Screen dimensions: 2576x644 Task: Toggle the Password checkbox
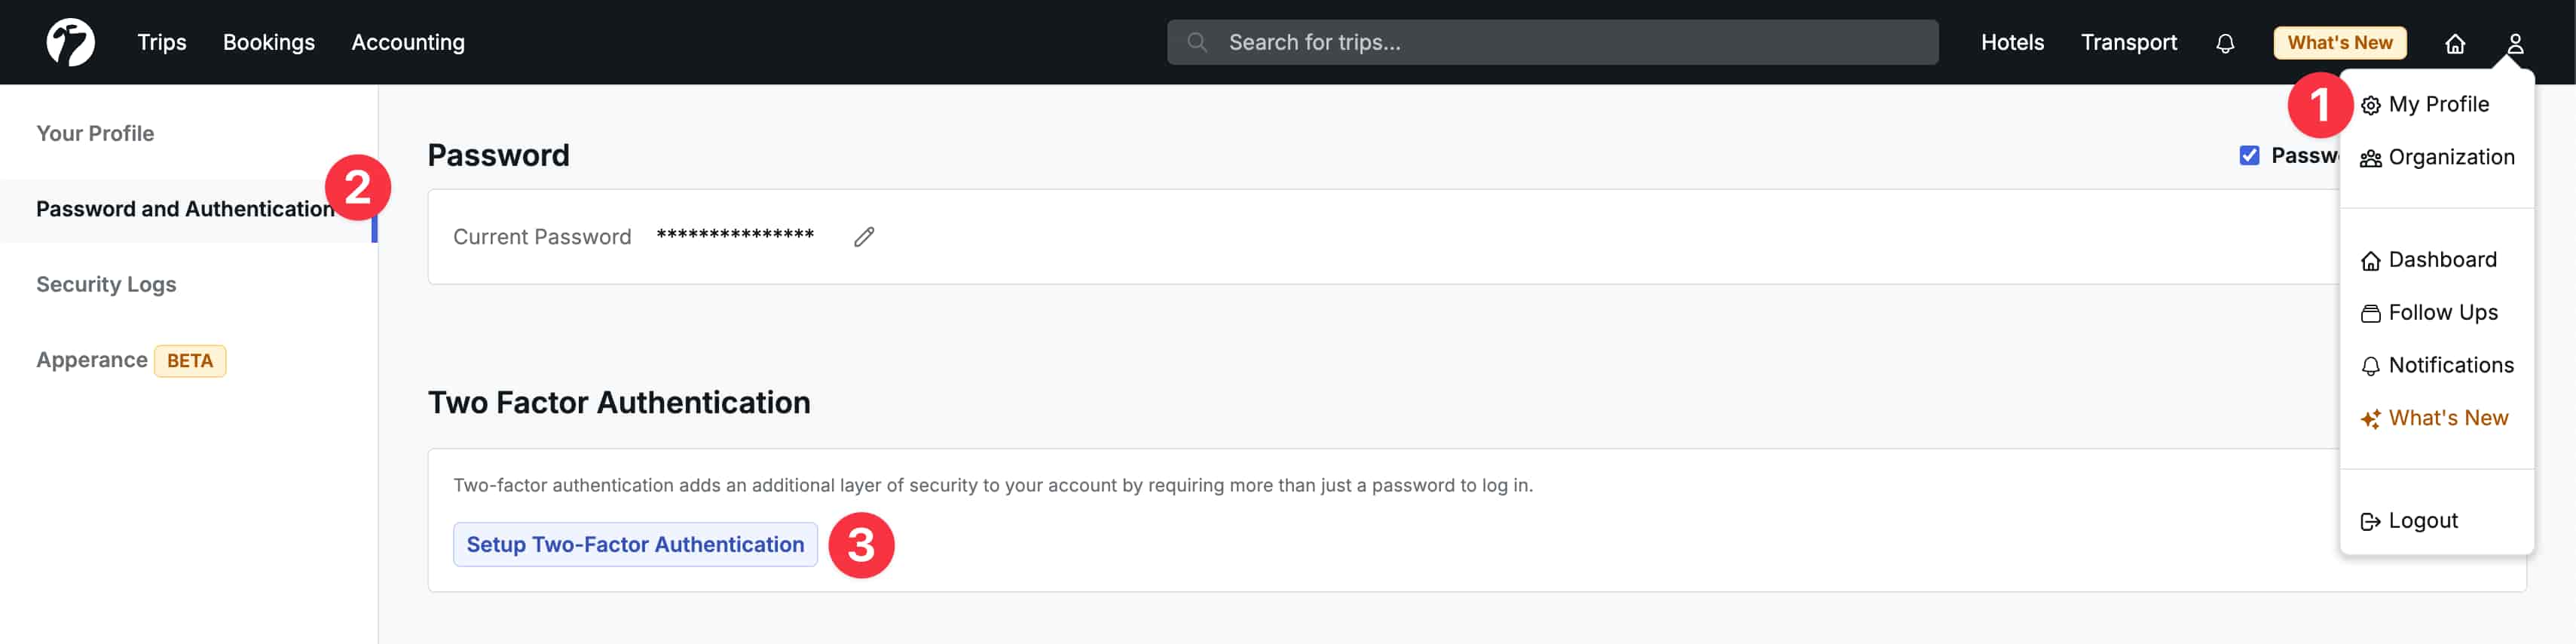click(x=2249, y=155)
